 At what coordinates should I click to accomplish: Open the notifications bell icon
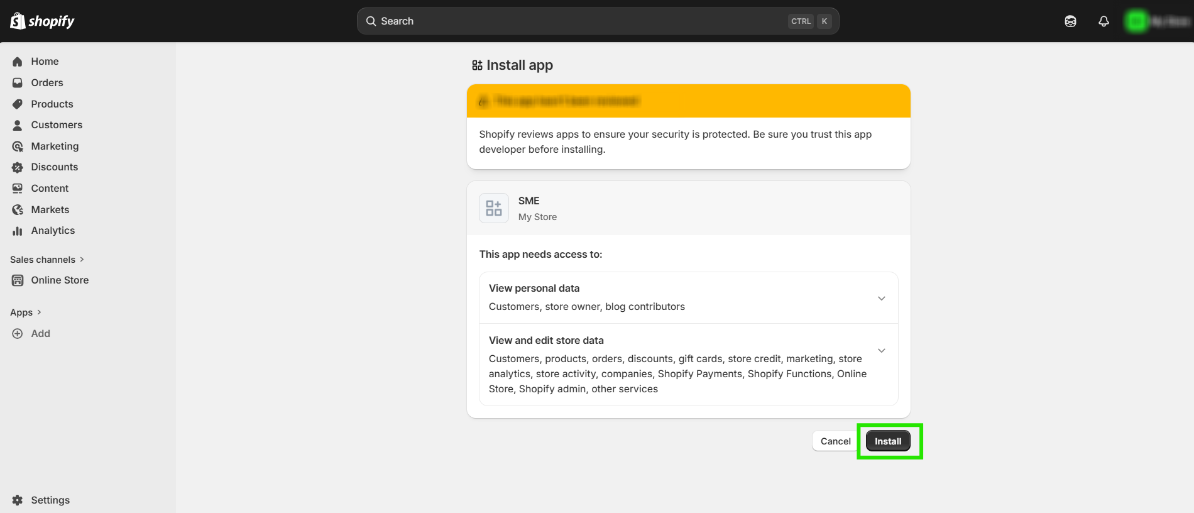[1104, 21]
